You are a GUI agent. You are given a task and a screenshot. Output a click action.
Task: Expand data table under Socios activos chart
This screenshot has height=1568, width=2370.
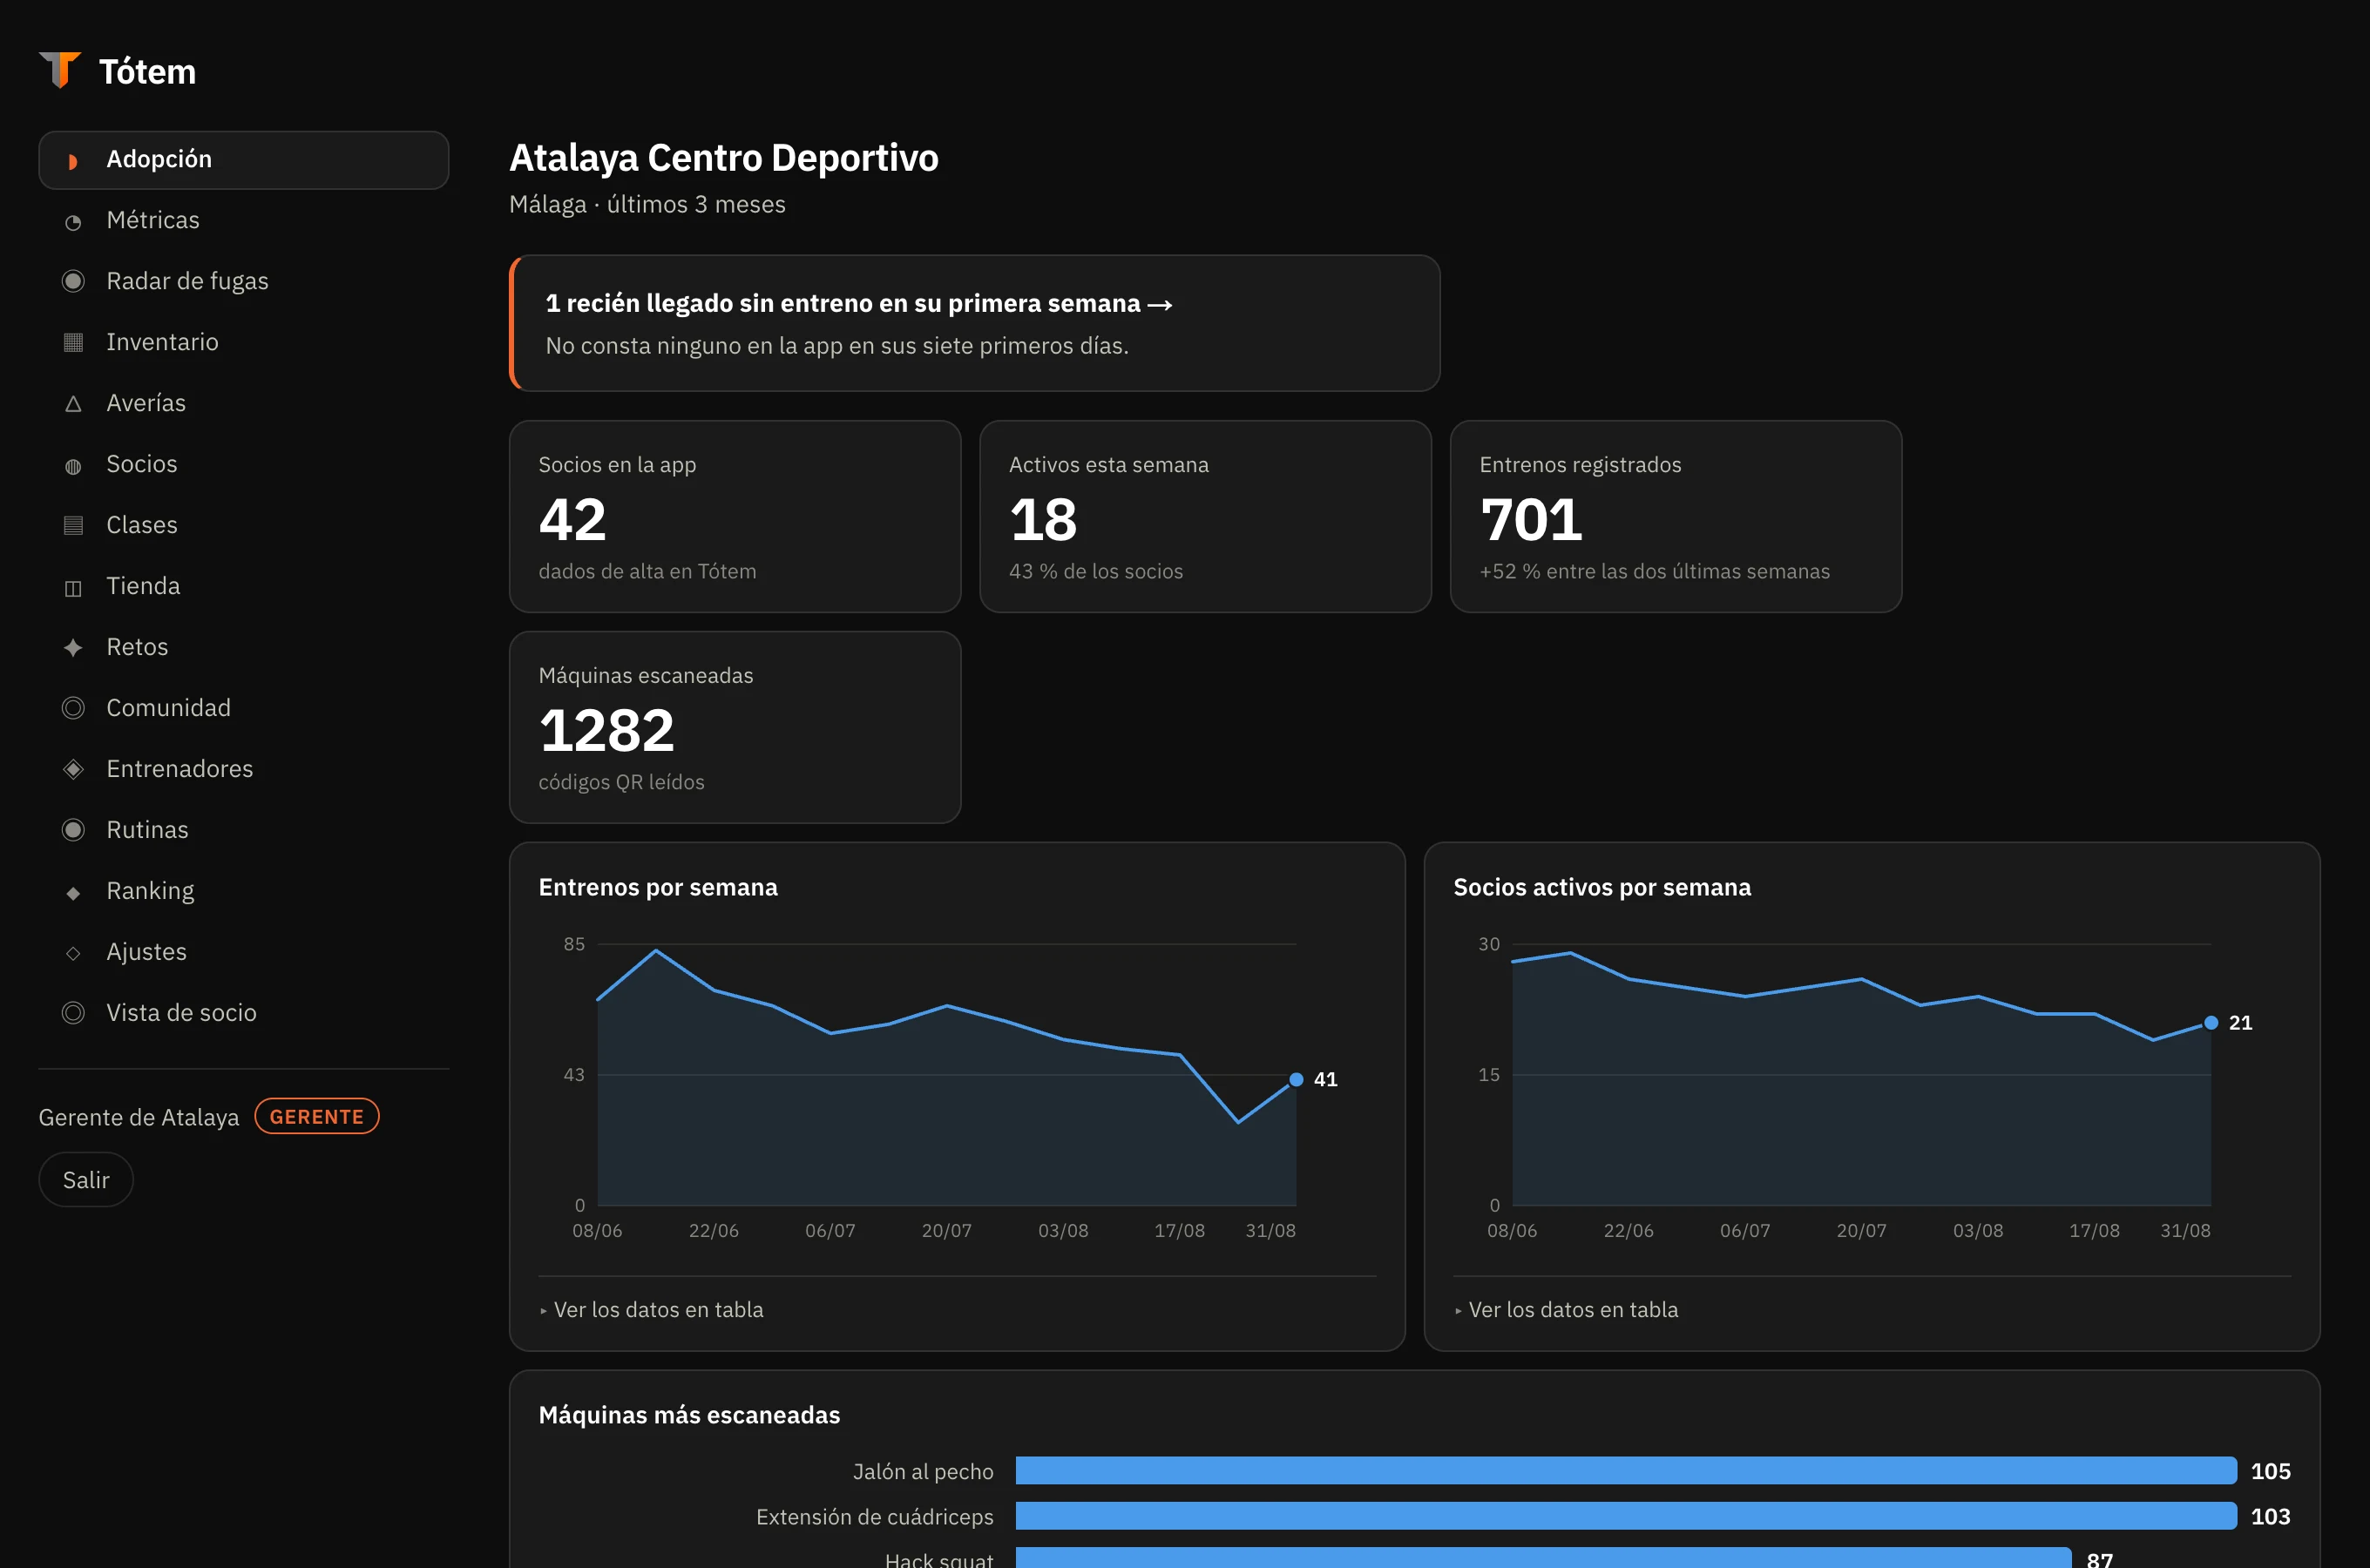coord(1566,1310)
